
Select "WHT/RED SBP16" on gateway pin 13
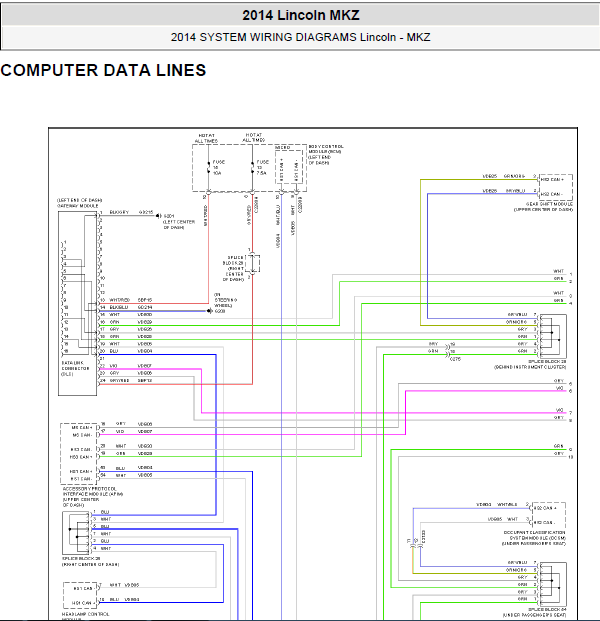[131, 300]
